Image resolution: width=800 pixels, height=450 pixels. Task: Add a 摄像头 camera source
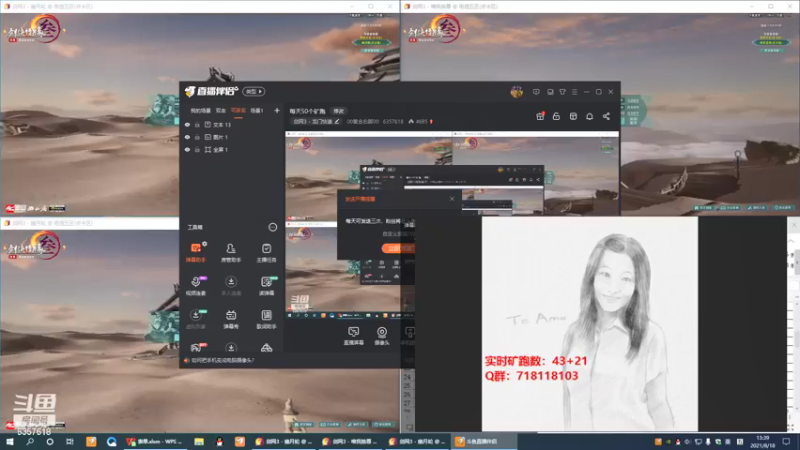click(x=382, y=336)
